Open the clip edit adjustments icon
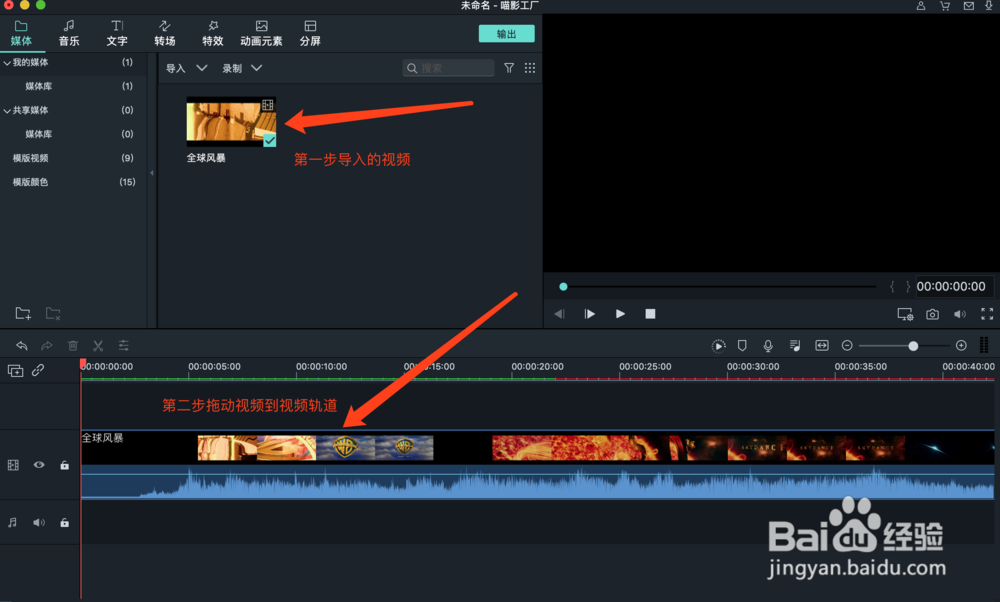Viewport: 1000px width, 602px height. tap(124, 346)
